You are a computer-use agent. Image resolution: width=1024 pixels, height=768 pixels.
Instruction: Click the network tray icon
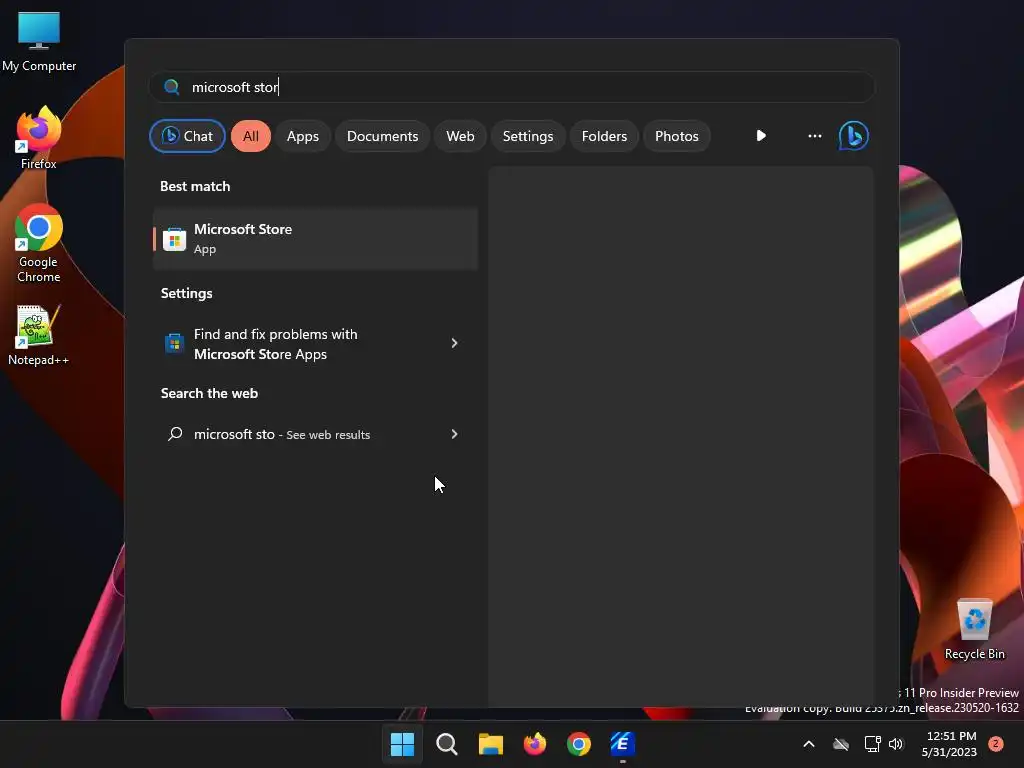click(x=872, y=744)
